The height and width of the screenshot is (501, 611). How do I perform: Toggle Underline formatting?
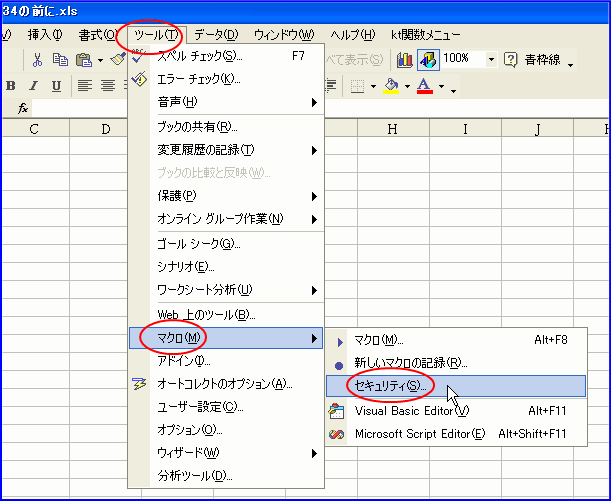click(57, 85)
